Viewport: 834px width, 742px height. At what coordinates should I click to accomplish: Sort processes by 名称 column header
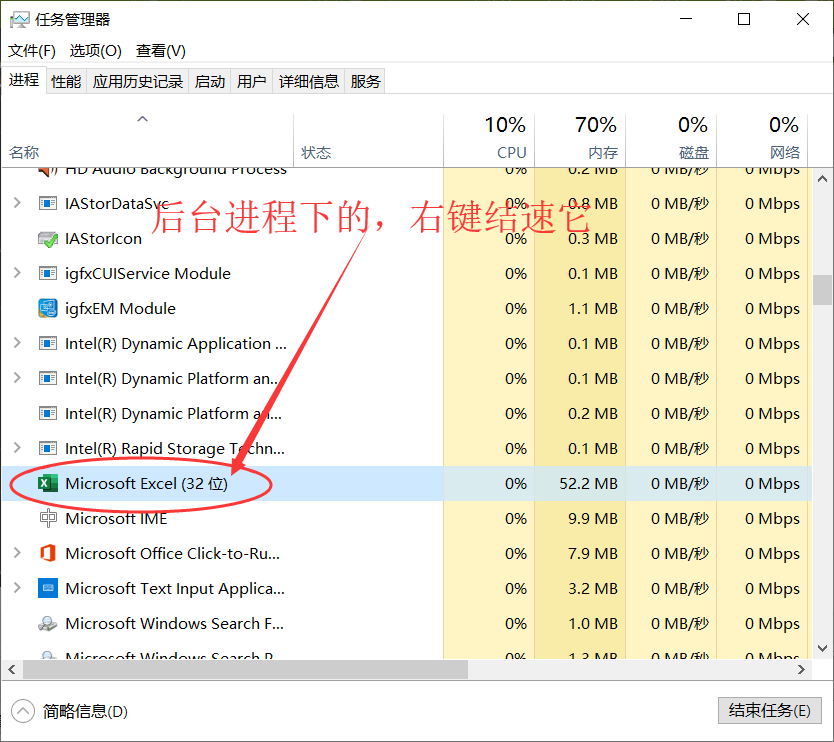[x=147, y=140]
